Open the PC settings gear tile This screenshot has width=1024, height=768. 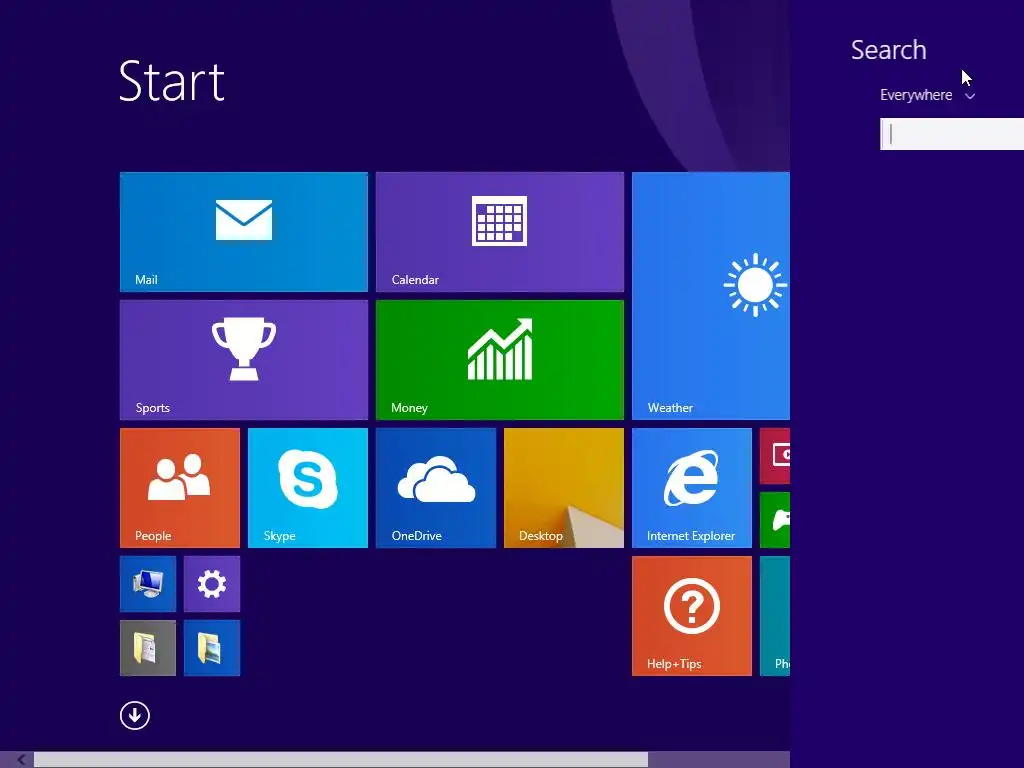tap(212, 584)
